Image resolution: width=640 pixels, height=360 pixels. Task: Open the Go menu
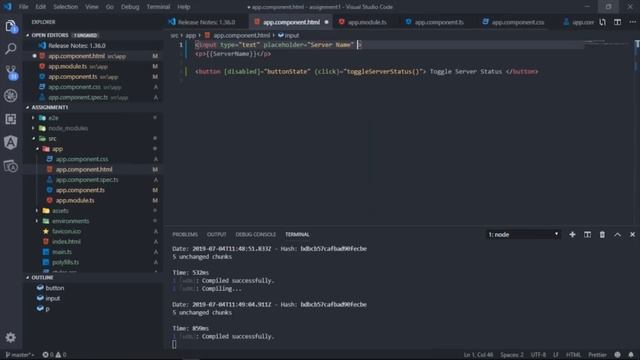click(110, 7)
